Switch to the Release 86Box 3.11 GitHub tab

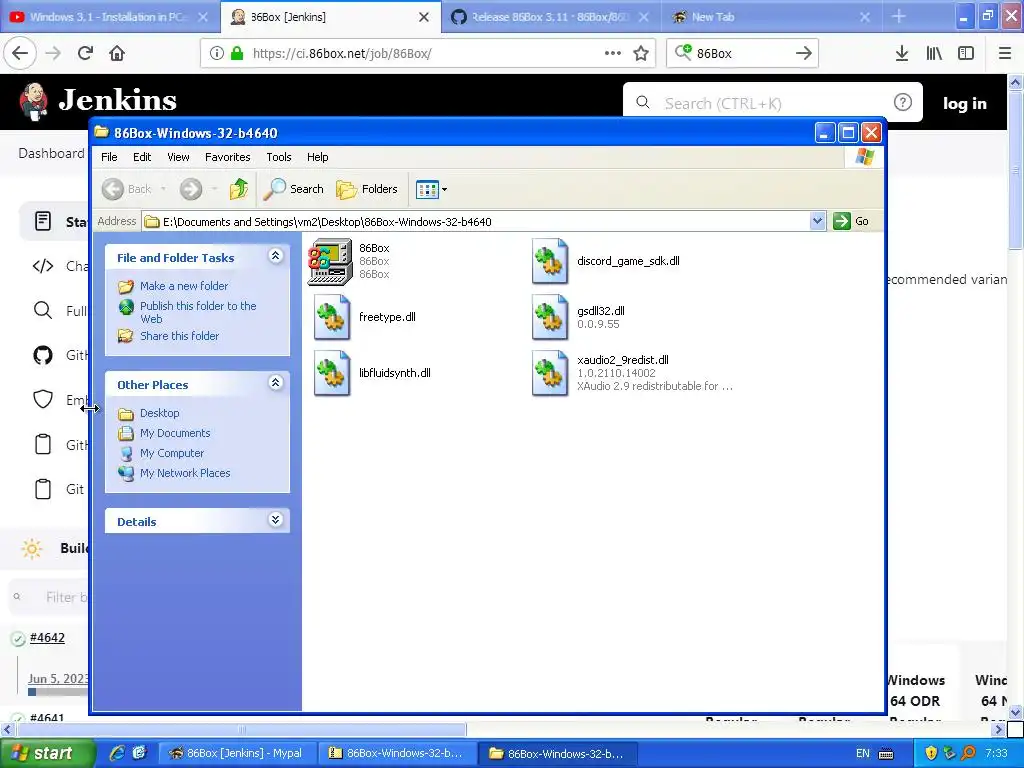click(x=550, y=17)
